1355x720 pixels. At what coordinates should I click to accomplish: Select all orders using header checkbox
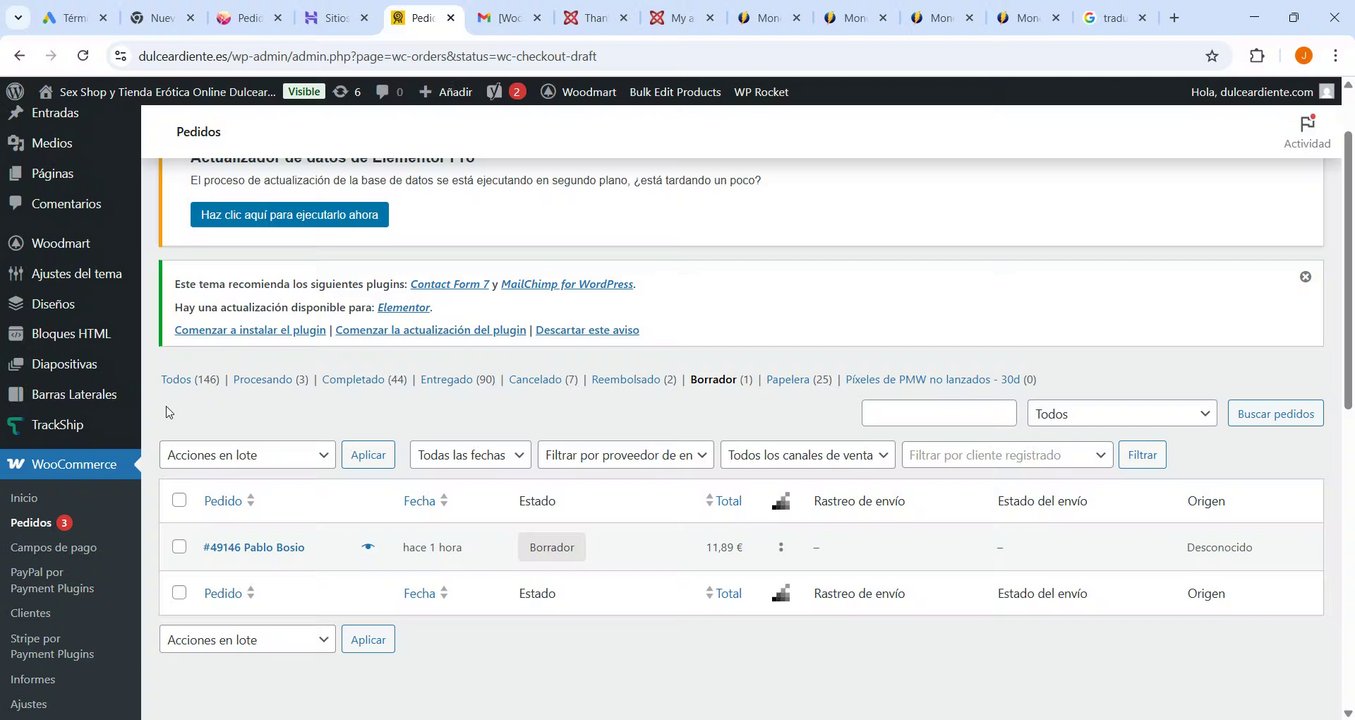coord(179,500)
